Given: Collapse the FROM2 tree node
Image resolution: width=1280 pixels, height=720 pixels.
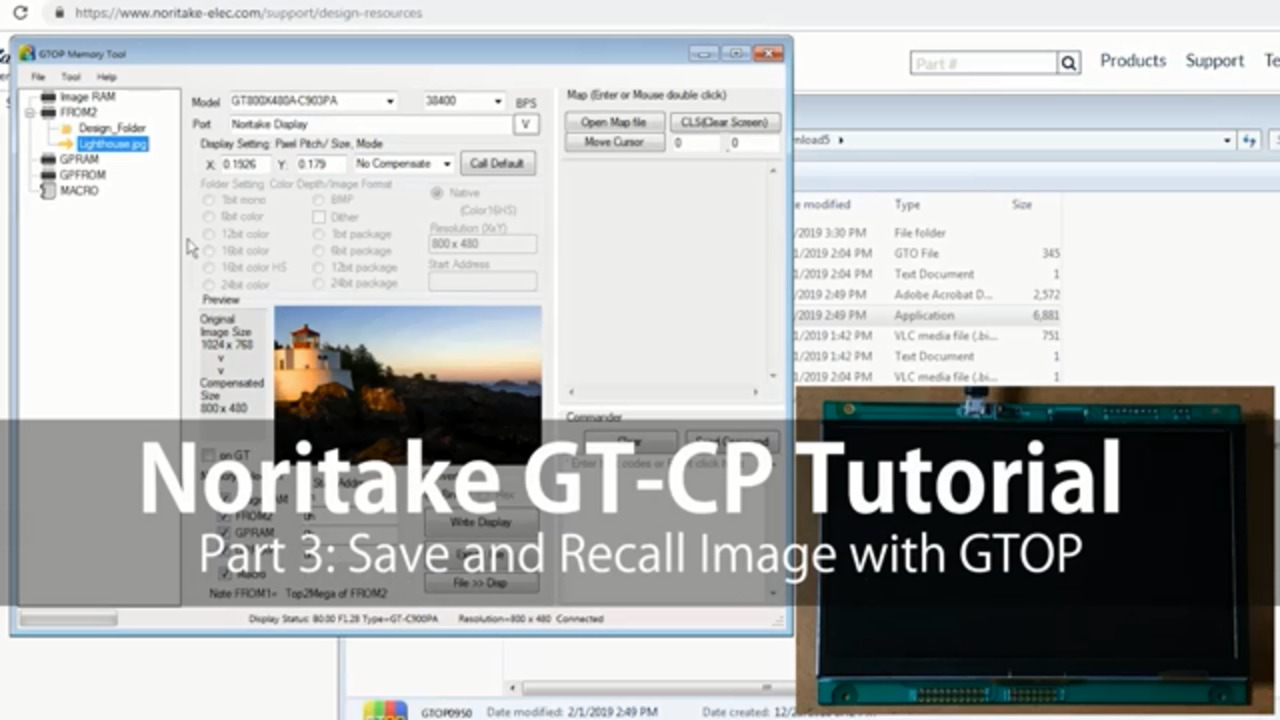Looking at the screenshot, I should coord(29,113).
